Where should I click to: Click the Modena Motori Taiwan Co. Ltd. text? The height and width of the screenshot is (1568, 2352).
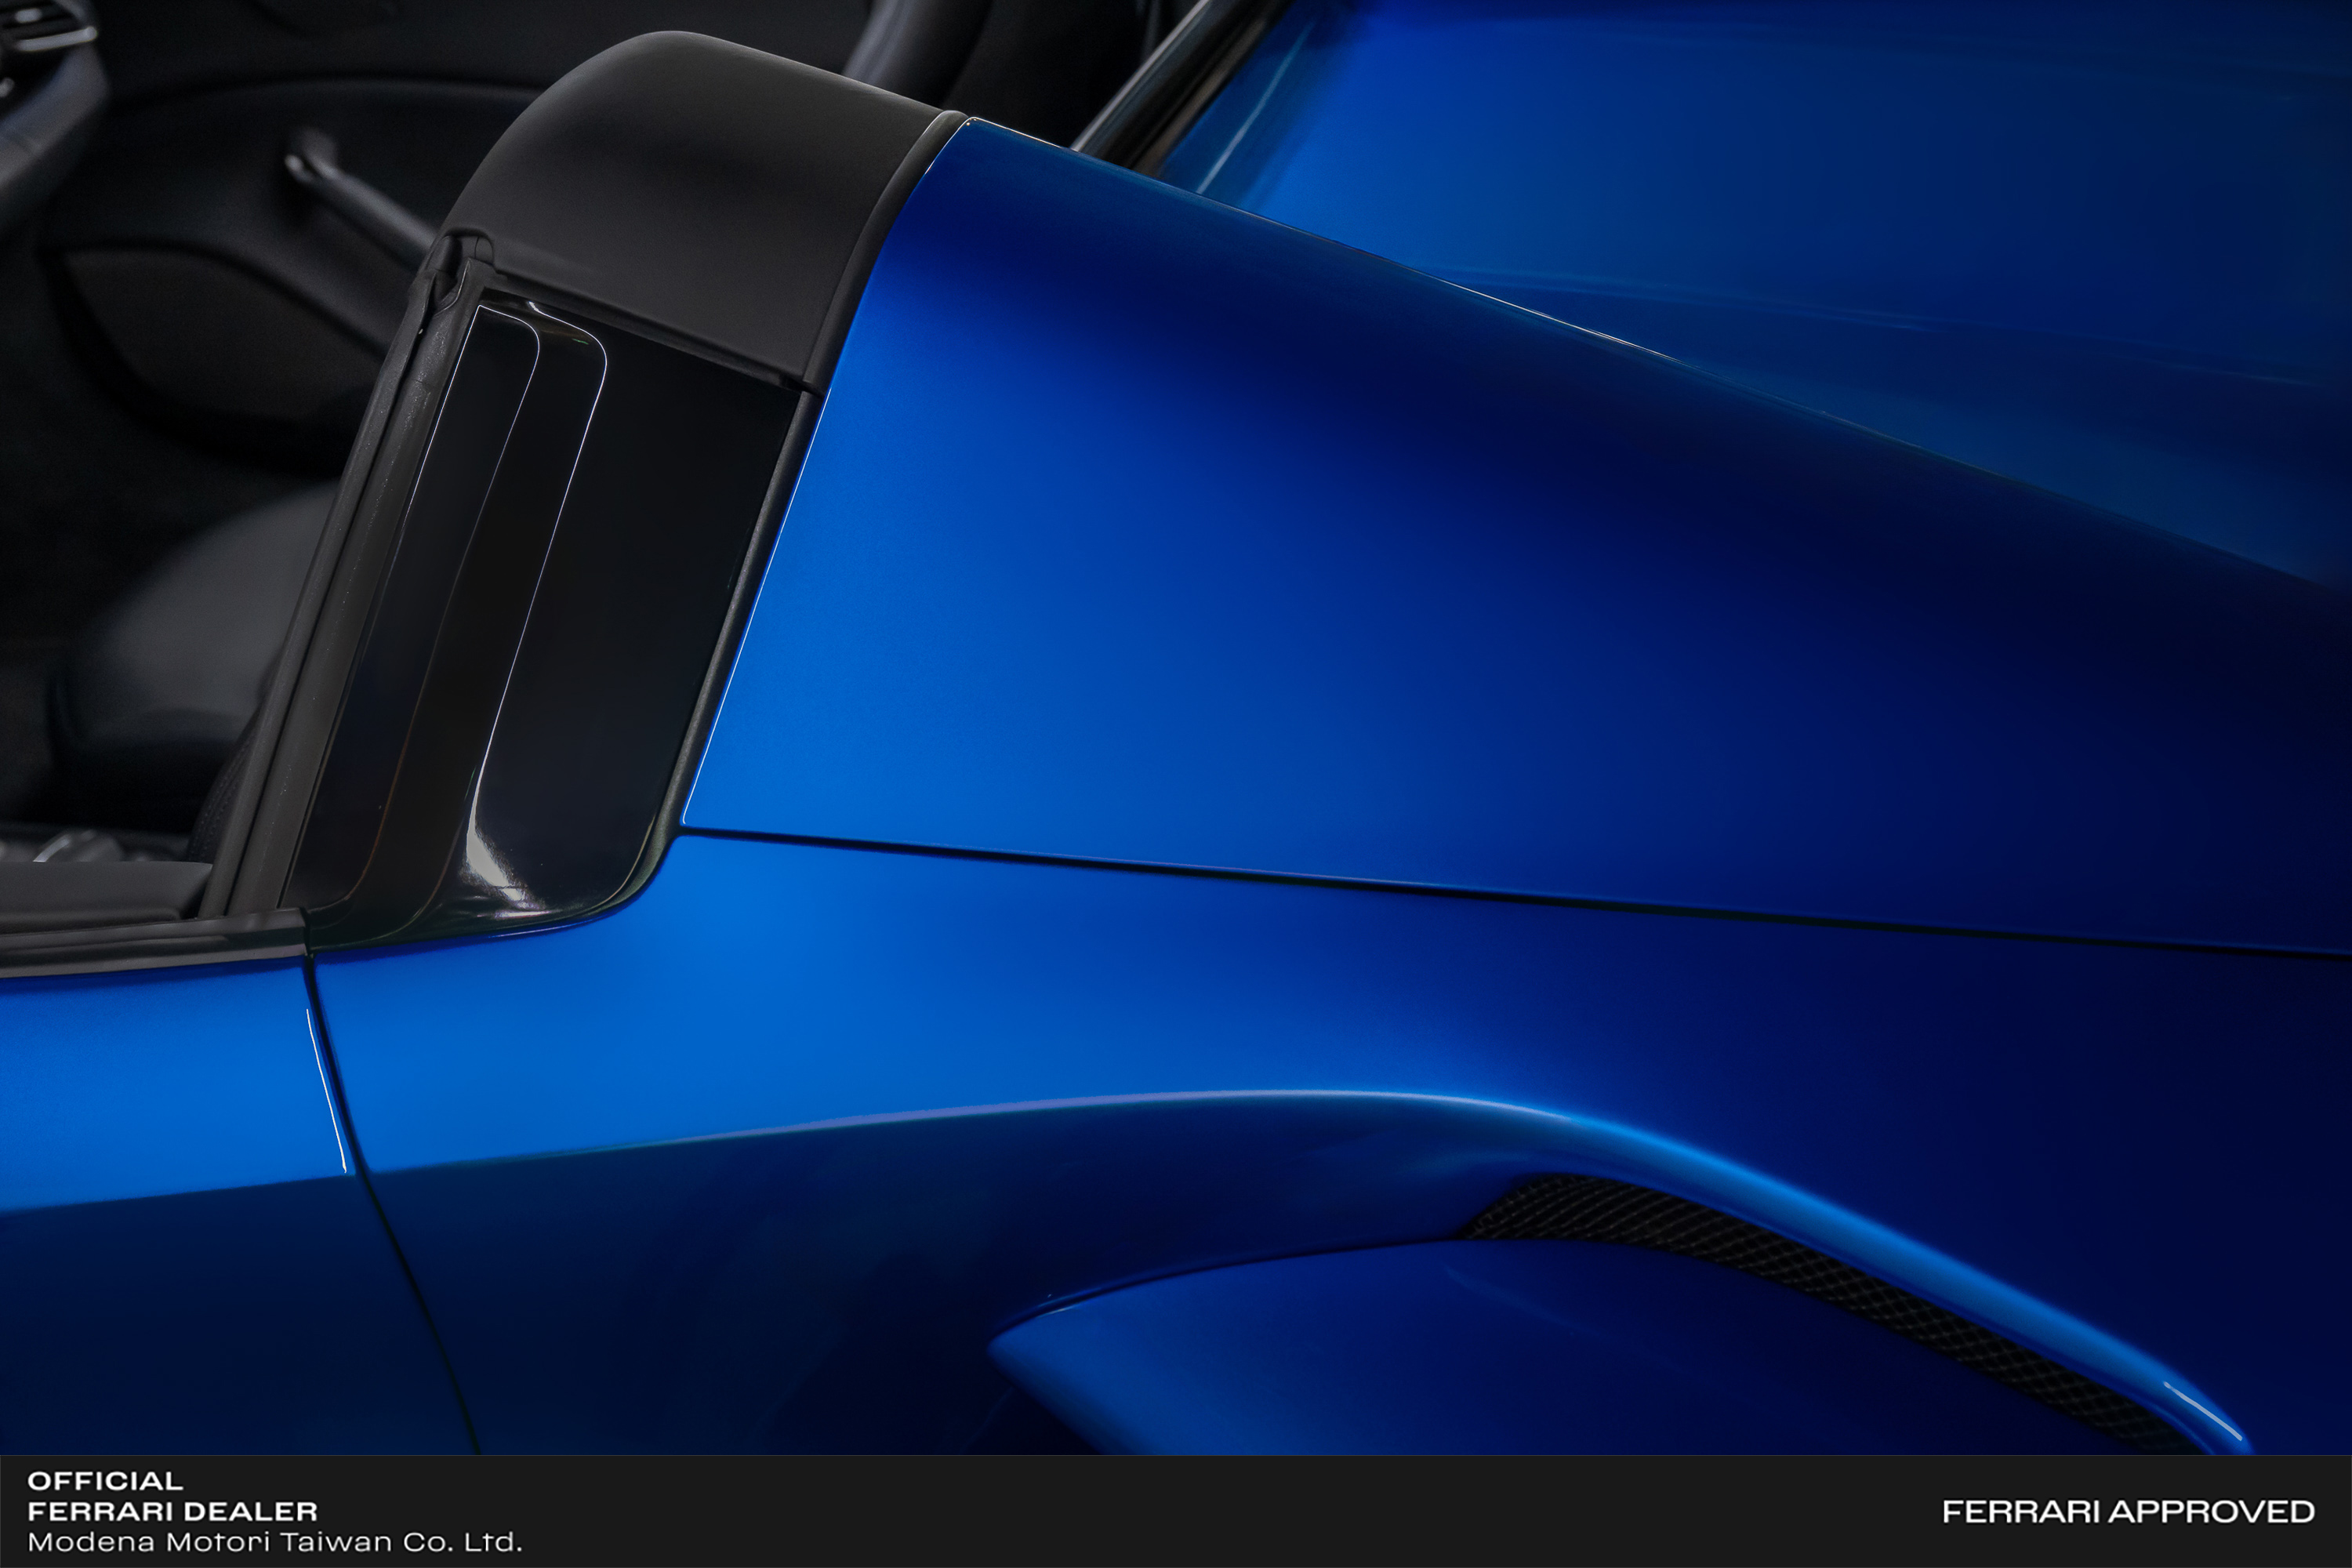tap(274, 1541)
